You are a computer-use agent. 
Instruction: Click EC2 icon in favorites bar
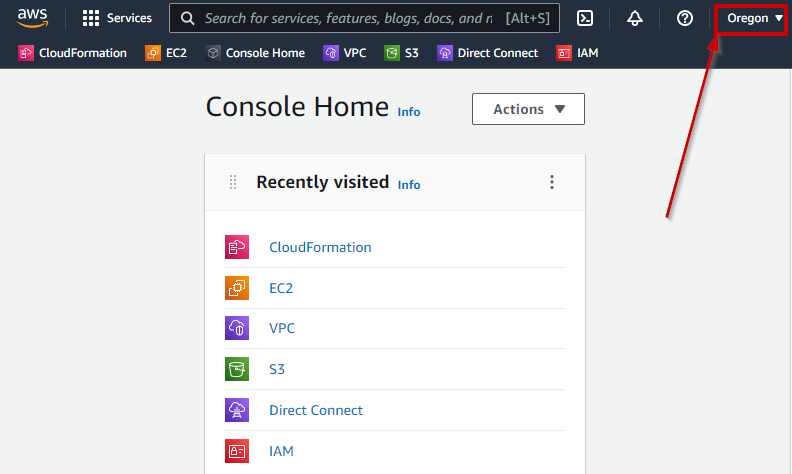click(x=153, y=53)
